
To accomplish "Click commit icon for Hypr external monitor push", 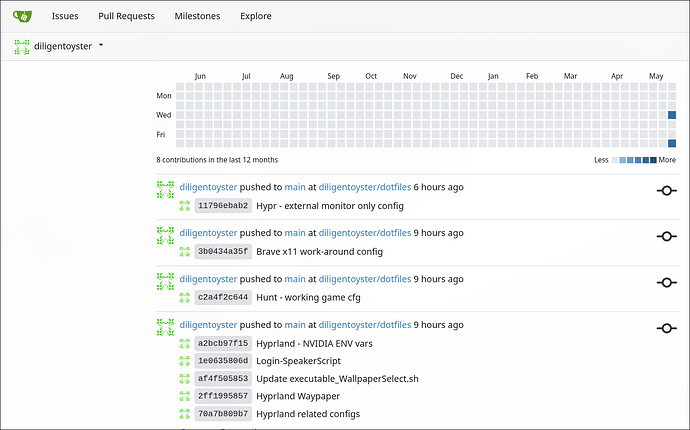I will coord(667,191).
